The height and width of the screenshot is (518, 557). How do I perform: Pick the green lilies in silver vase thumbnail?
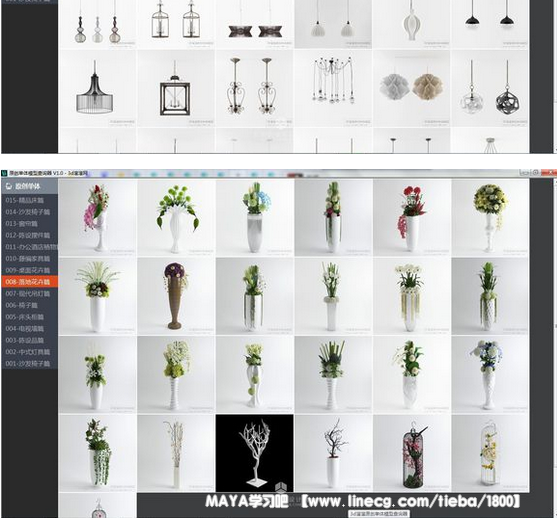pyautogui.click(x=254, y=296)
